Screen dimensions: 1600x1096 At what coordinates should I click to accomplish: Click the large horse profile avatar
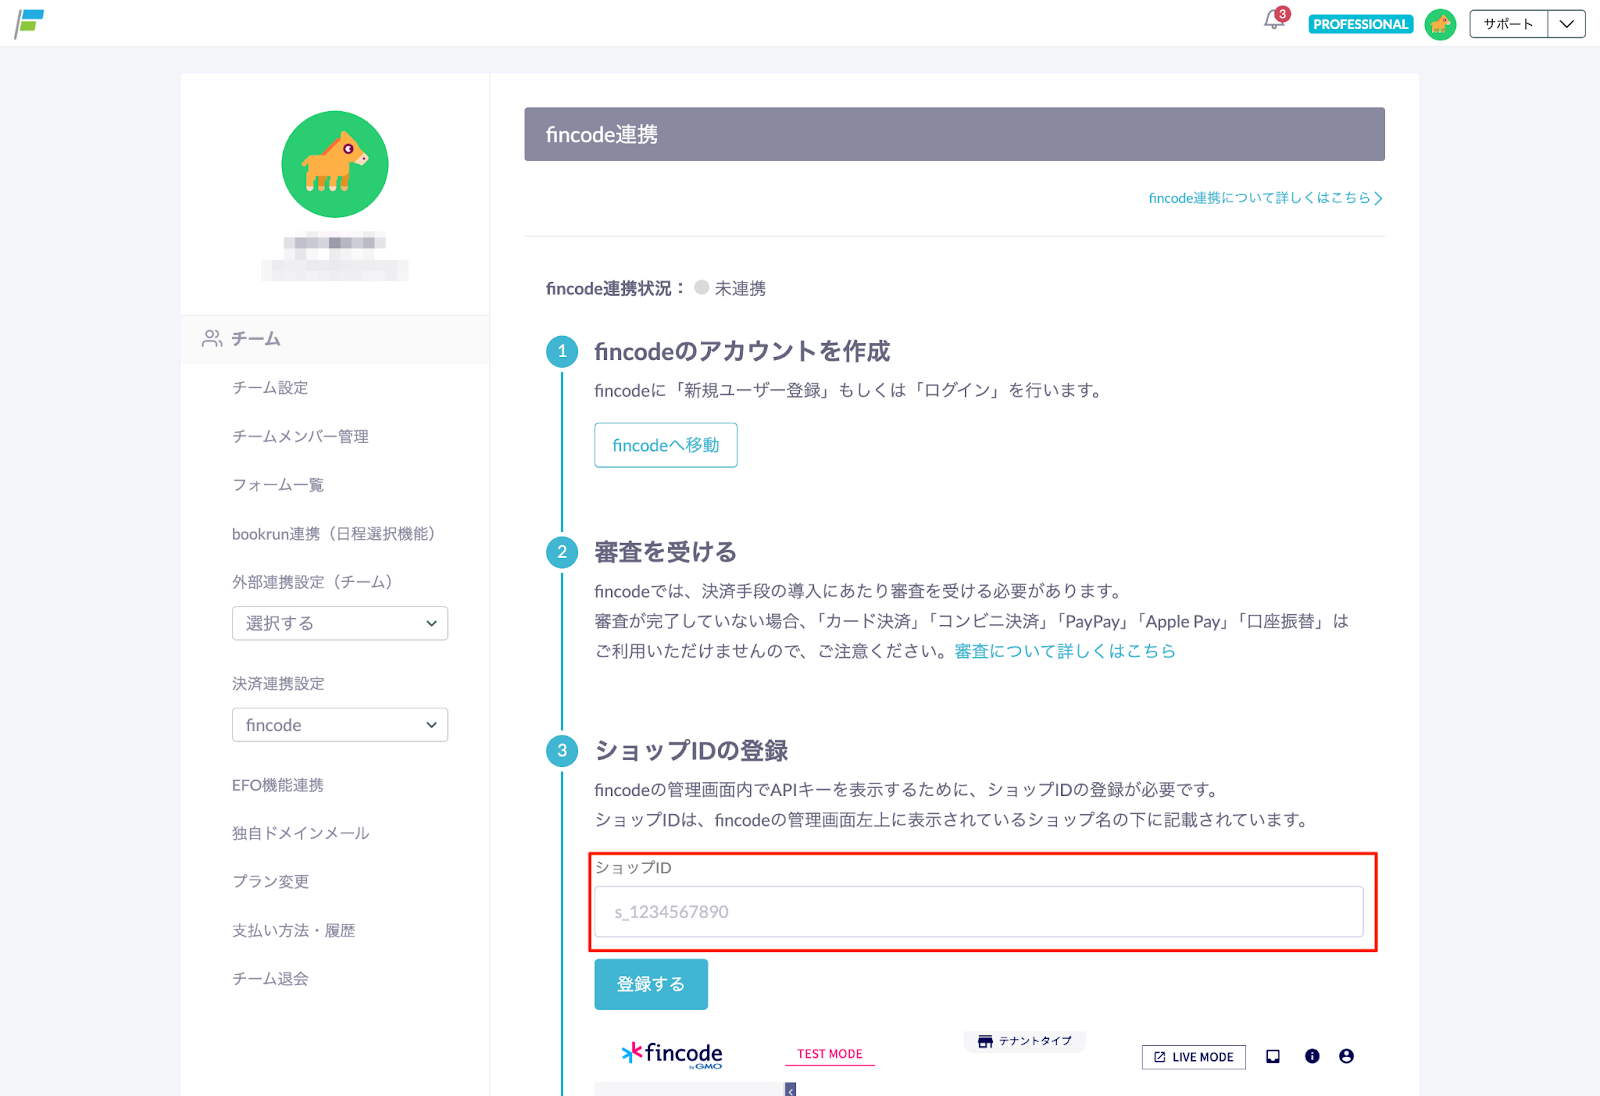(335, 164)
